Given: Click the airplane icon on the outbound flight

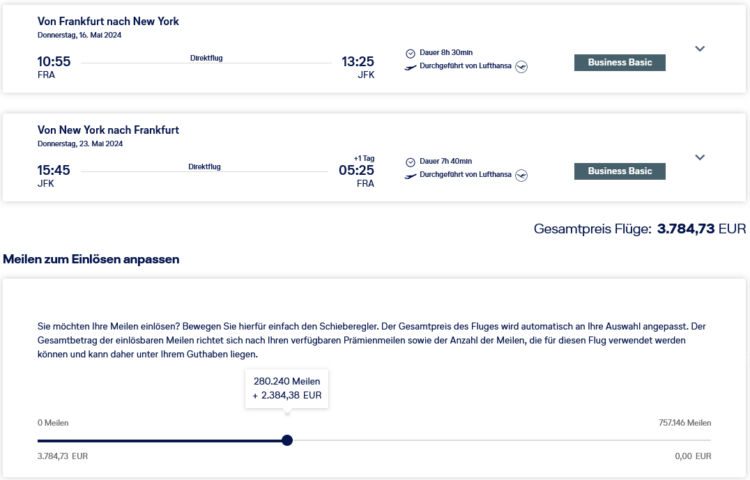Looking at the screenshot, I should click(x=410, y=67).
